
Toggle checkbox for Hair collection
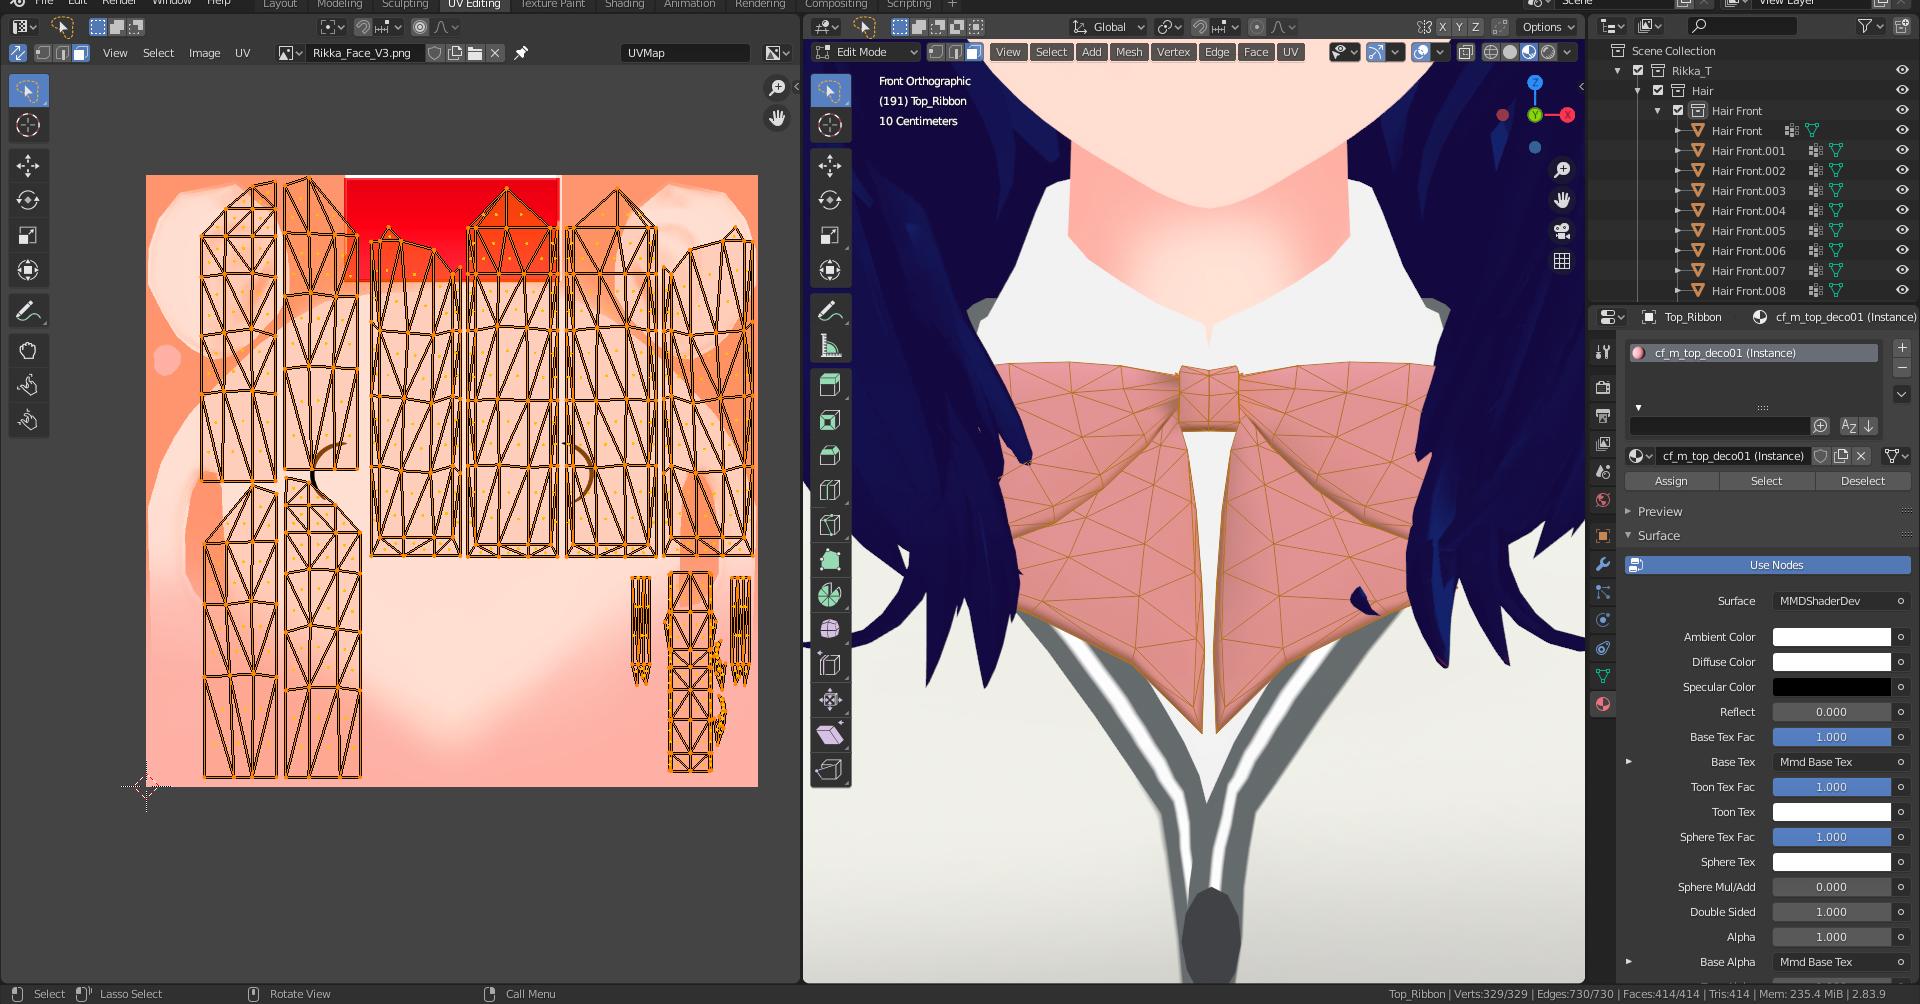(x=1658, y=90)
